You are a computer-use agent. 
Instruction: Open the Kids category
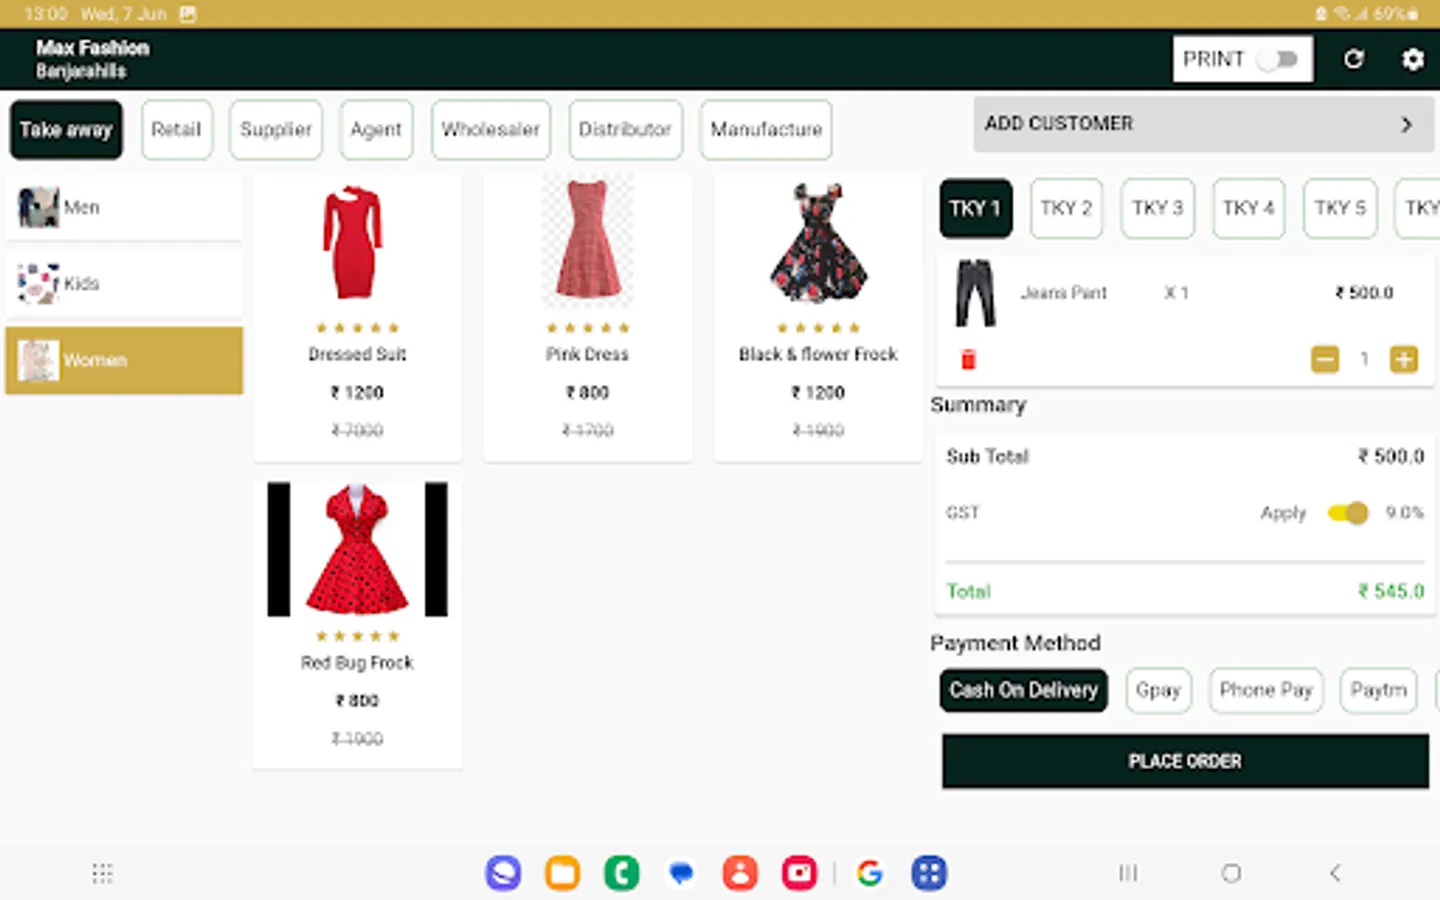(124, 284)
